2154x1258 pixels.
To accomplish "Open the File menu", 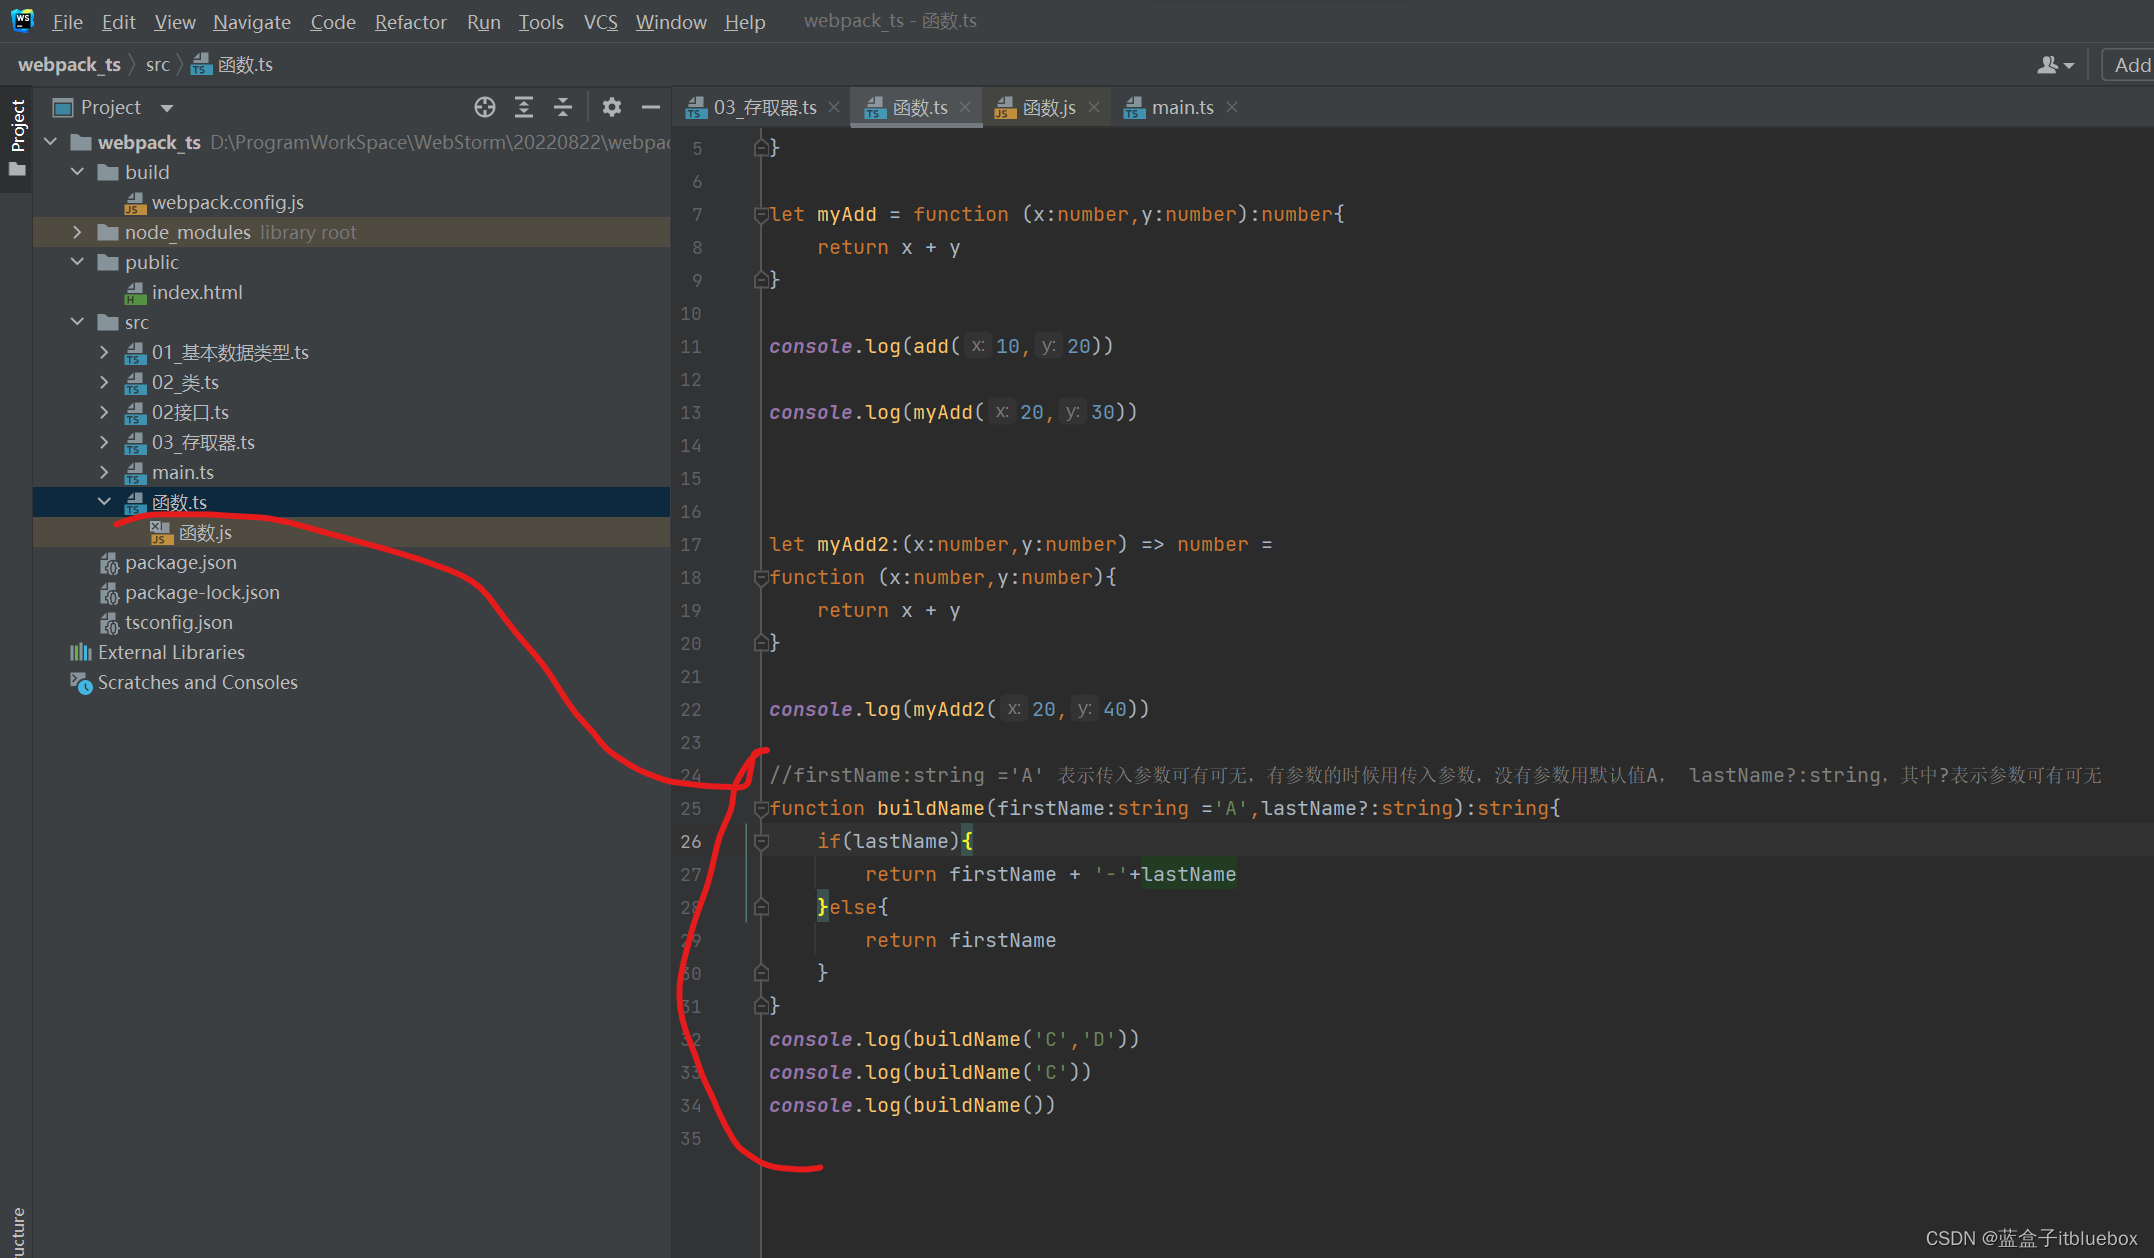I will point(67,22).
